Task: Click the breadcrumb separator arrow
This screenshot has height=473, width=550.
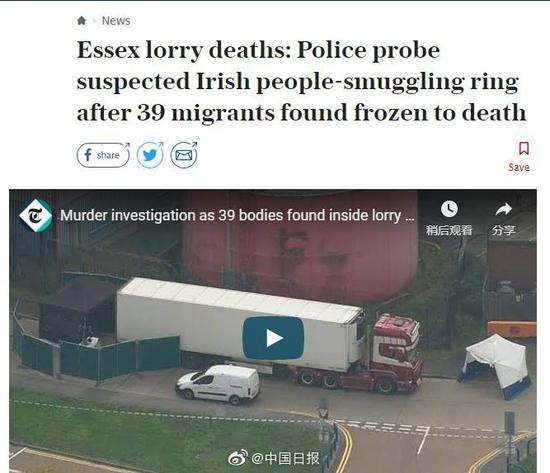Action: tap(94, 21)
